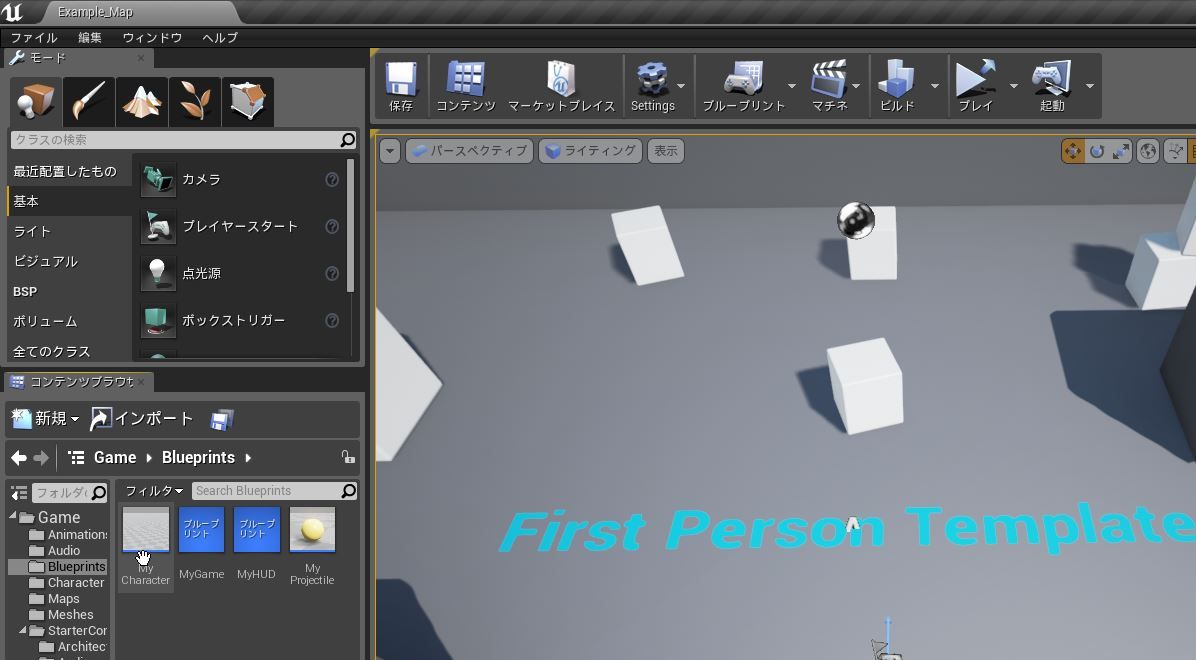Select the MyProjectile asset thumbnail
The height and width of the screenshot is (660, 1196).
coord(312,530)
